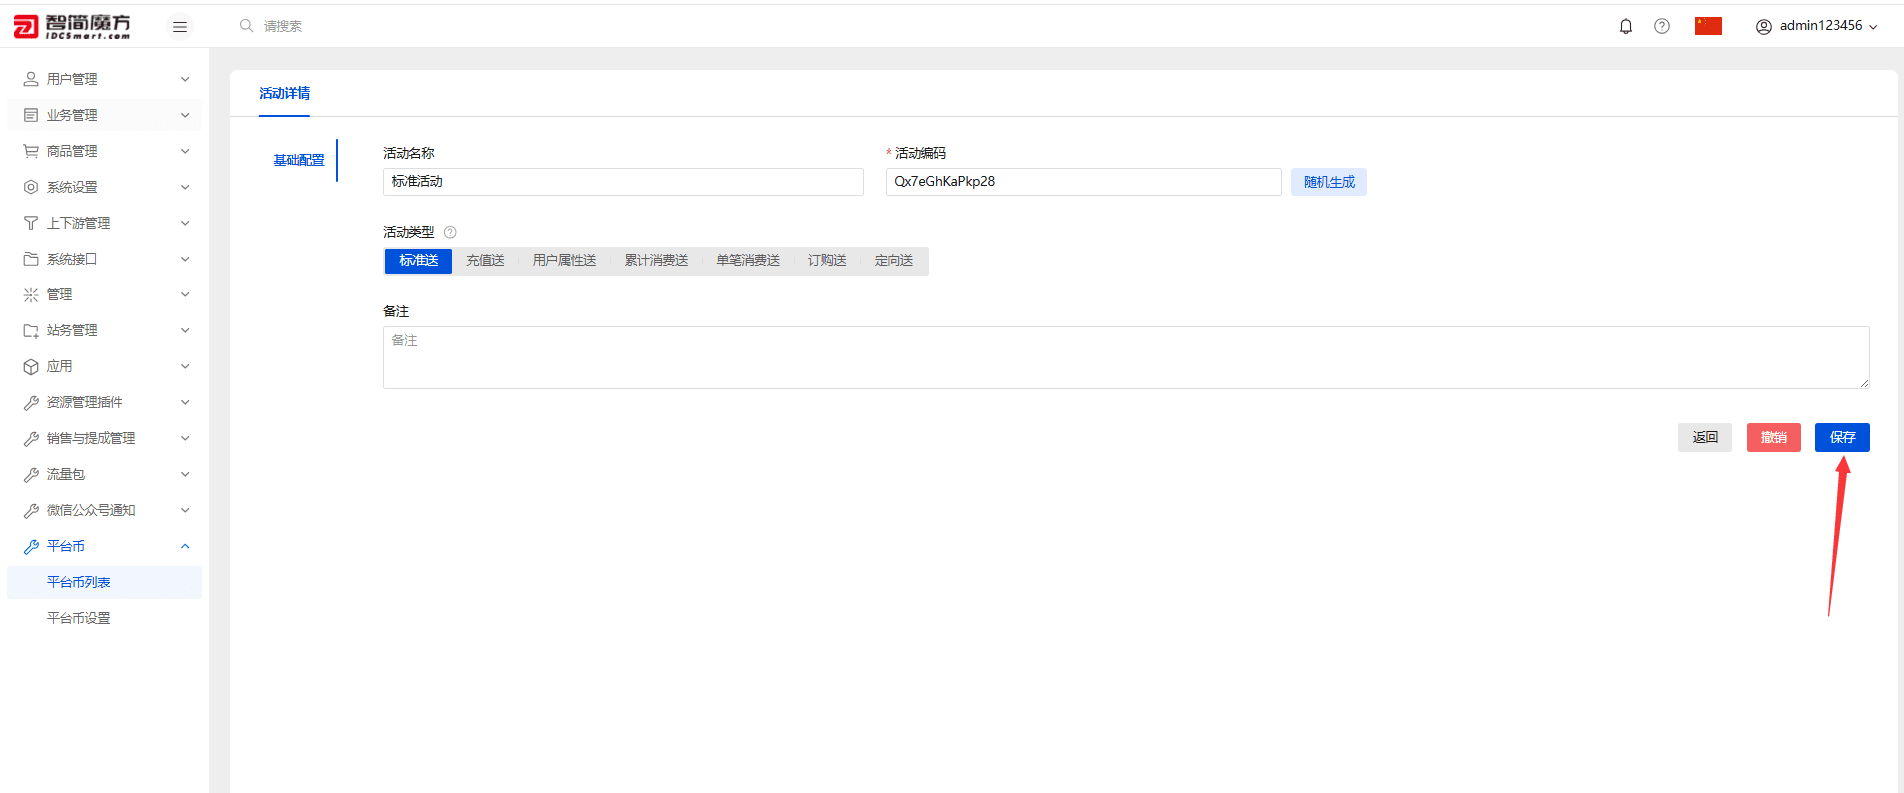The image size is (1904, 793).
Task: Click 活动名称 input field
Action: tap(623, 182)
